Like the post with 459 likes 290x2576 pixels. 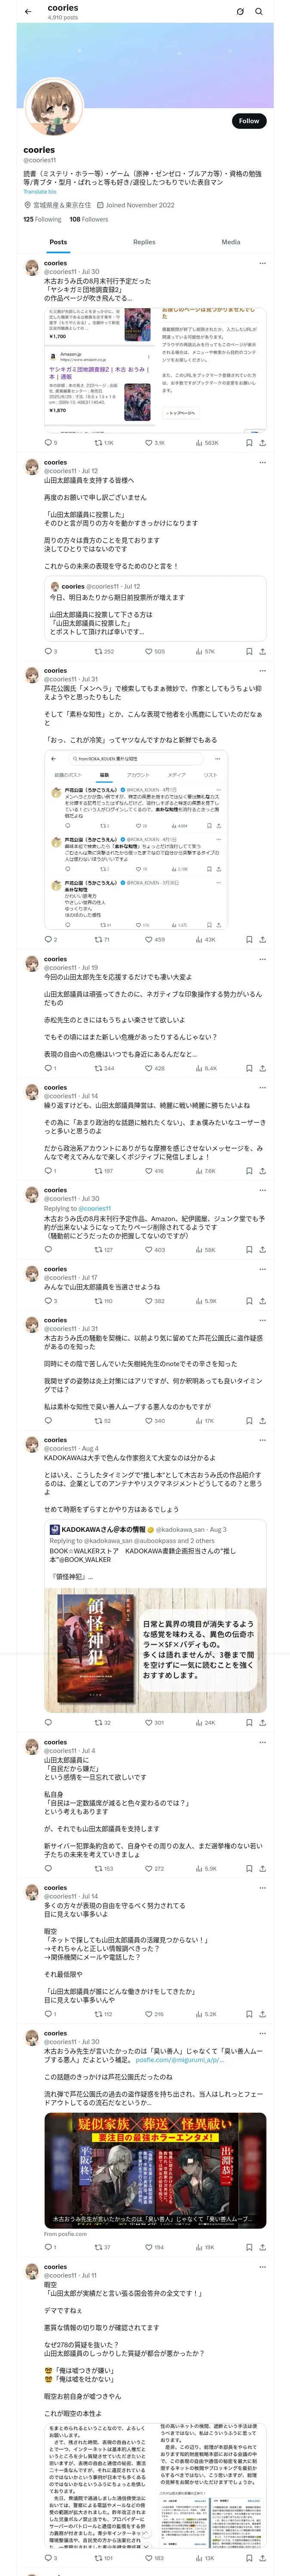[154, 939]
